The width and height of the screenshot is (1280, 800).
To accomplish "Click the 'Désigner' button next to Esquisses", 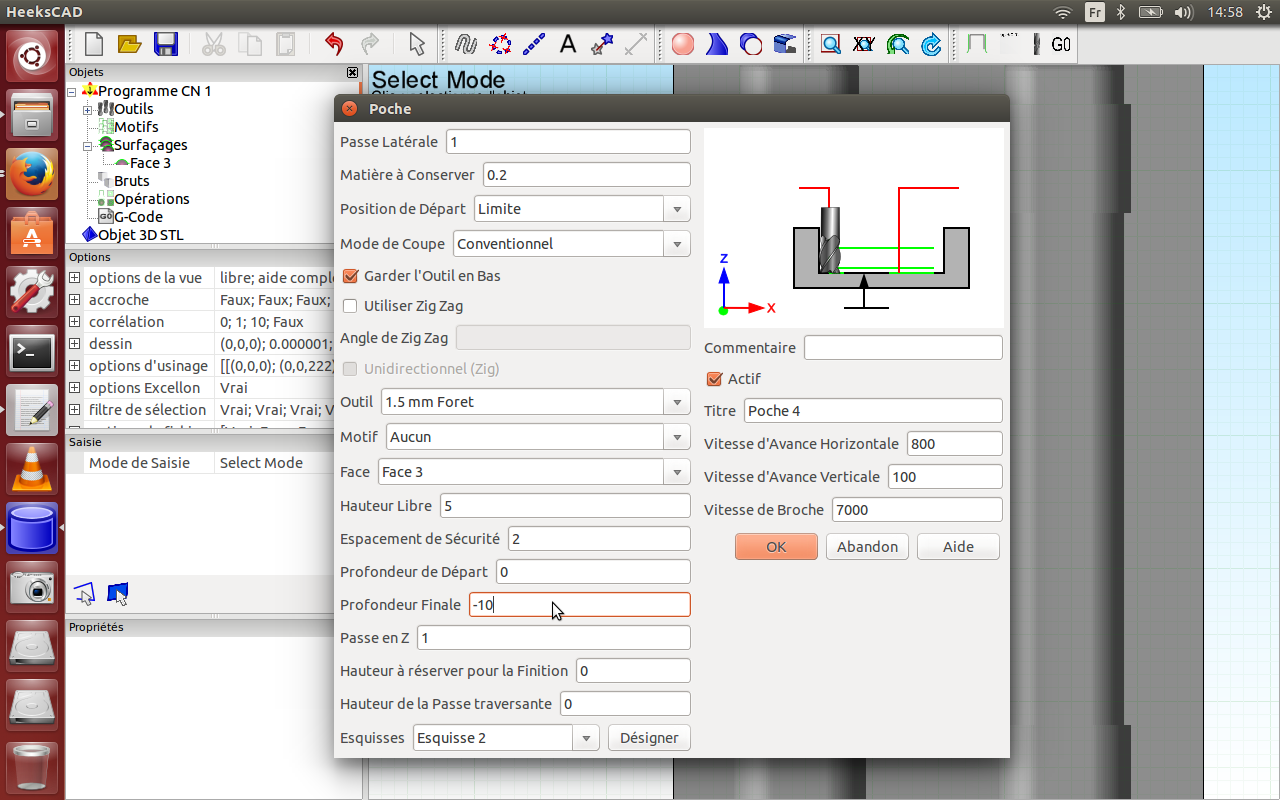I will click(649, 738).
